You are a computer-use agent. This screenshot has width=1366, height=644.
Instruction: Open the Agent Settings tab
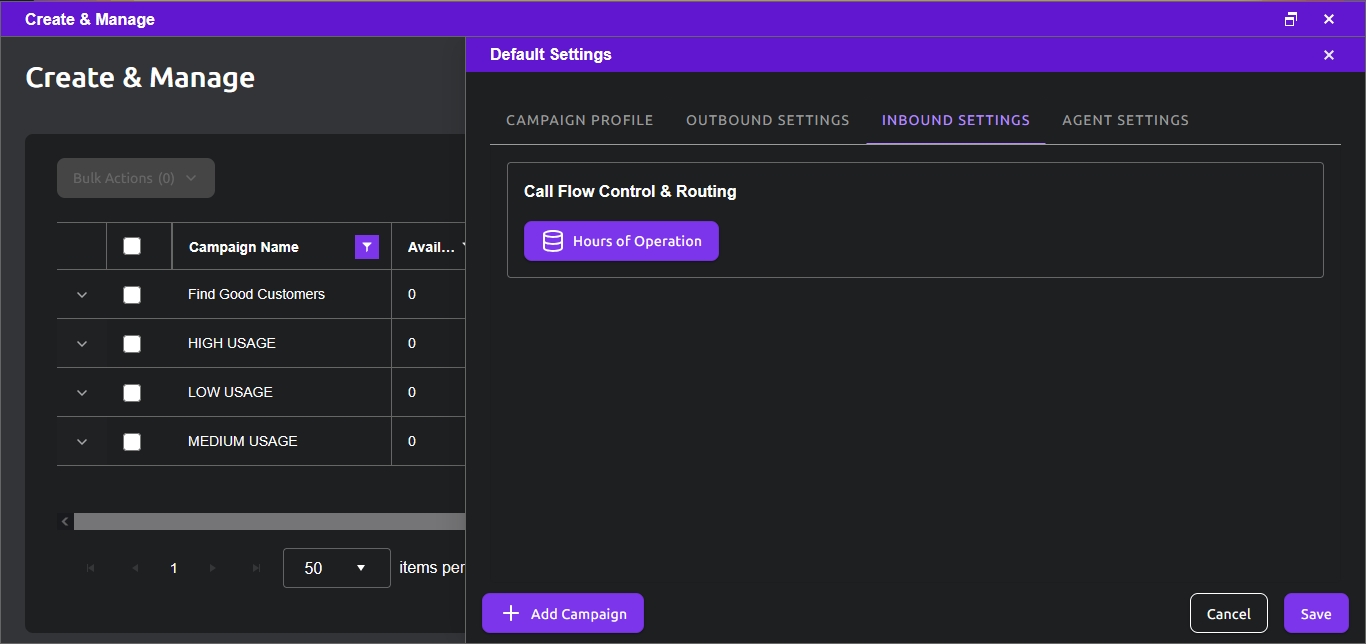tap(1126, 120)
